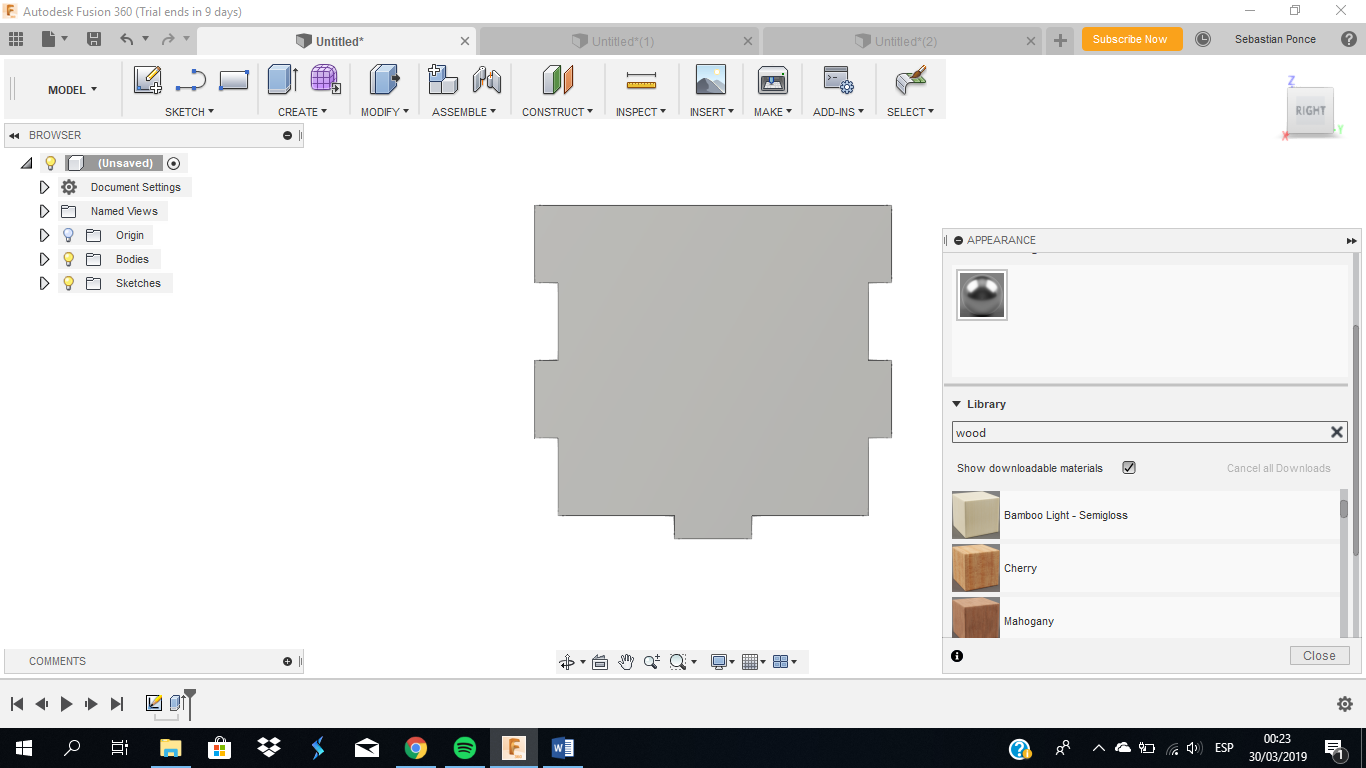
Task: Toggle Show downloadable materials checkbox
Action: (x=1129, y=468)
